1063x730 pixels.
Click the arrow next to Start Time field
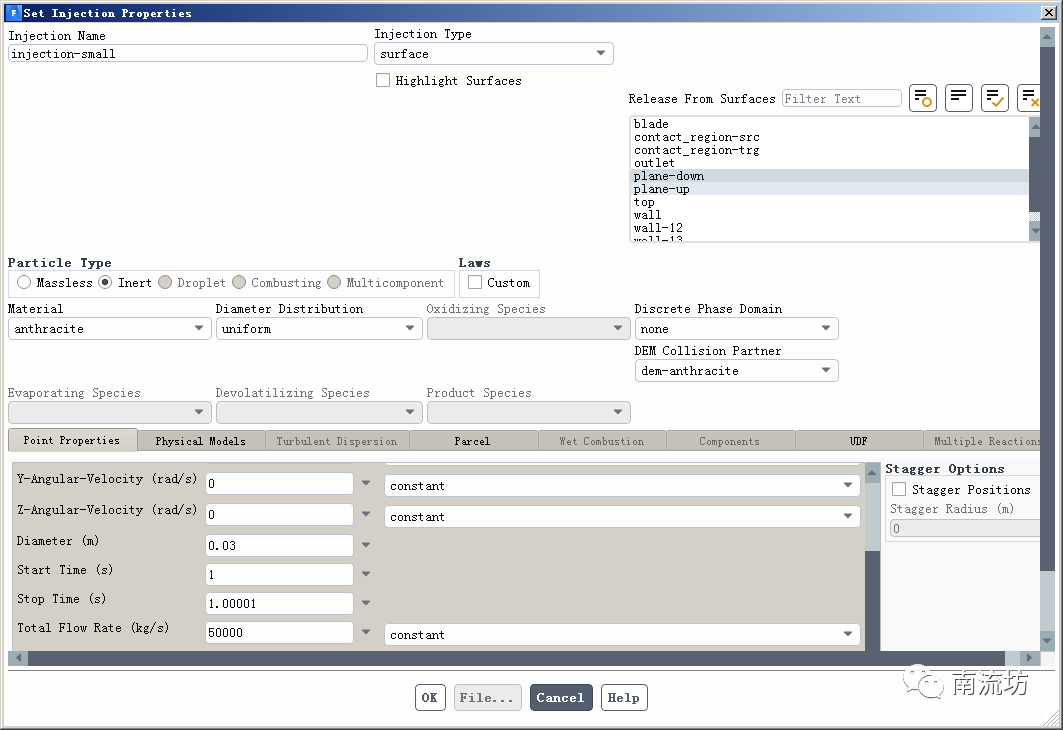366,575
